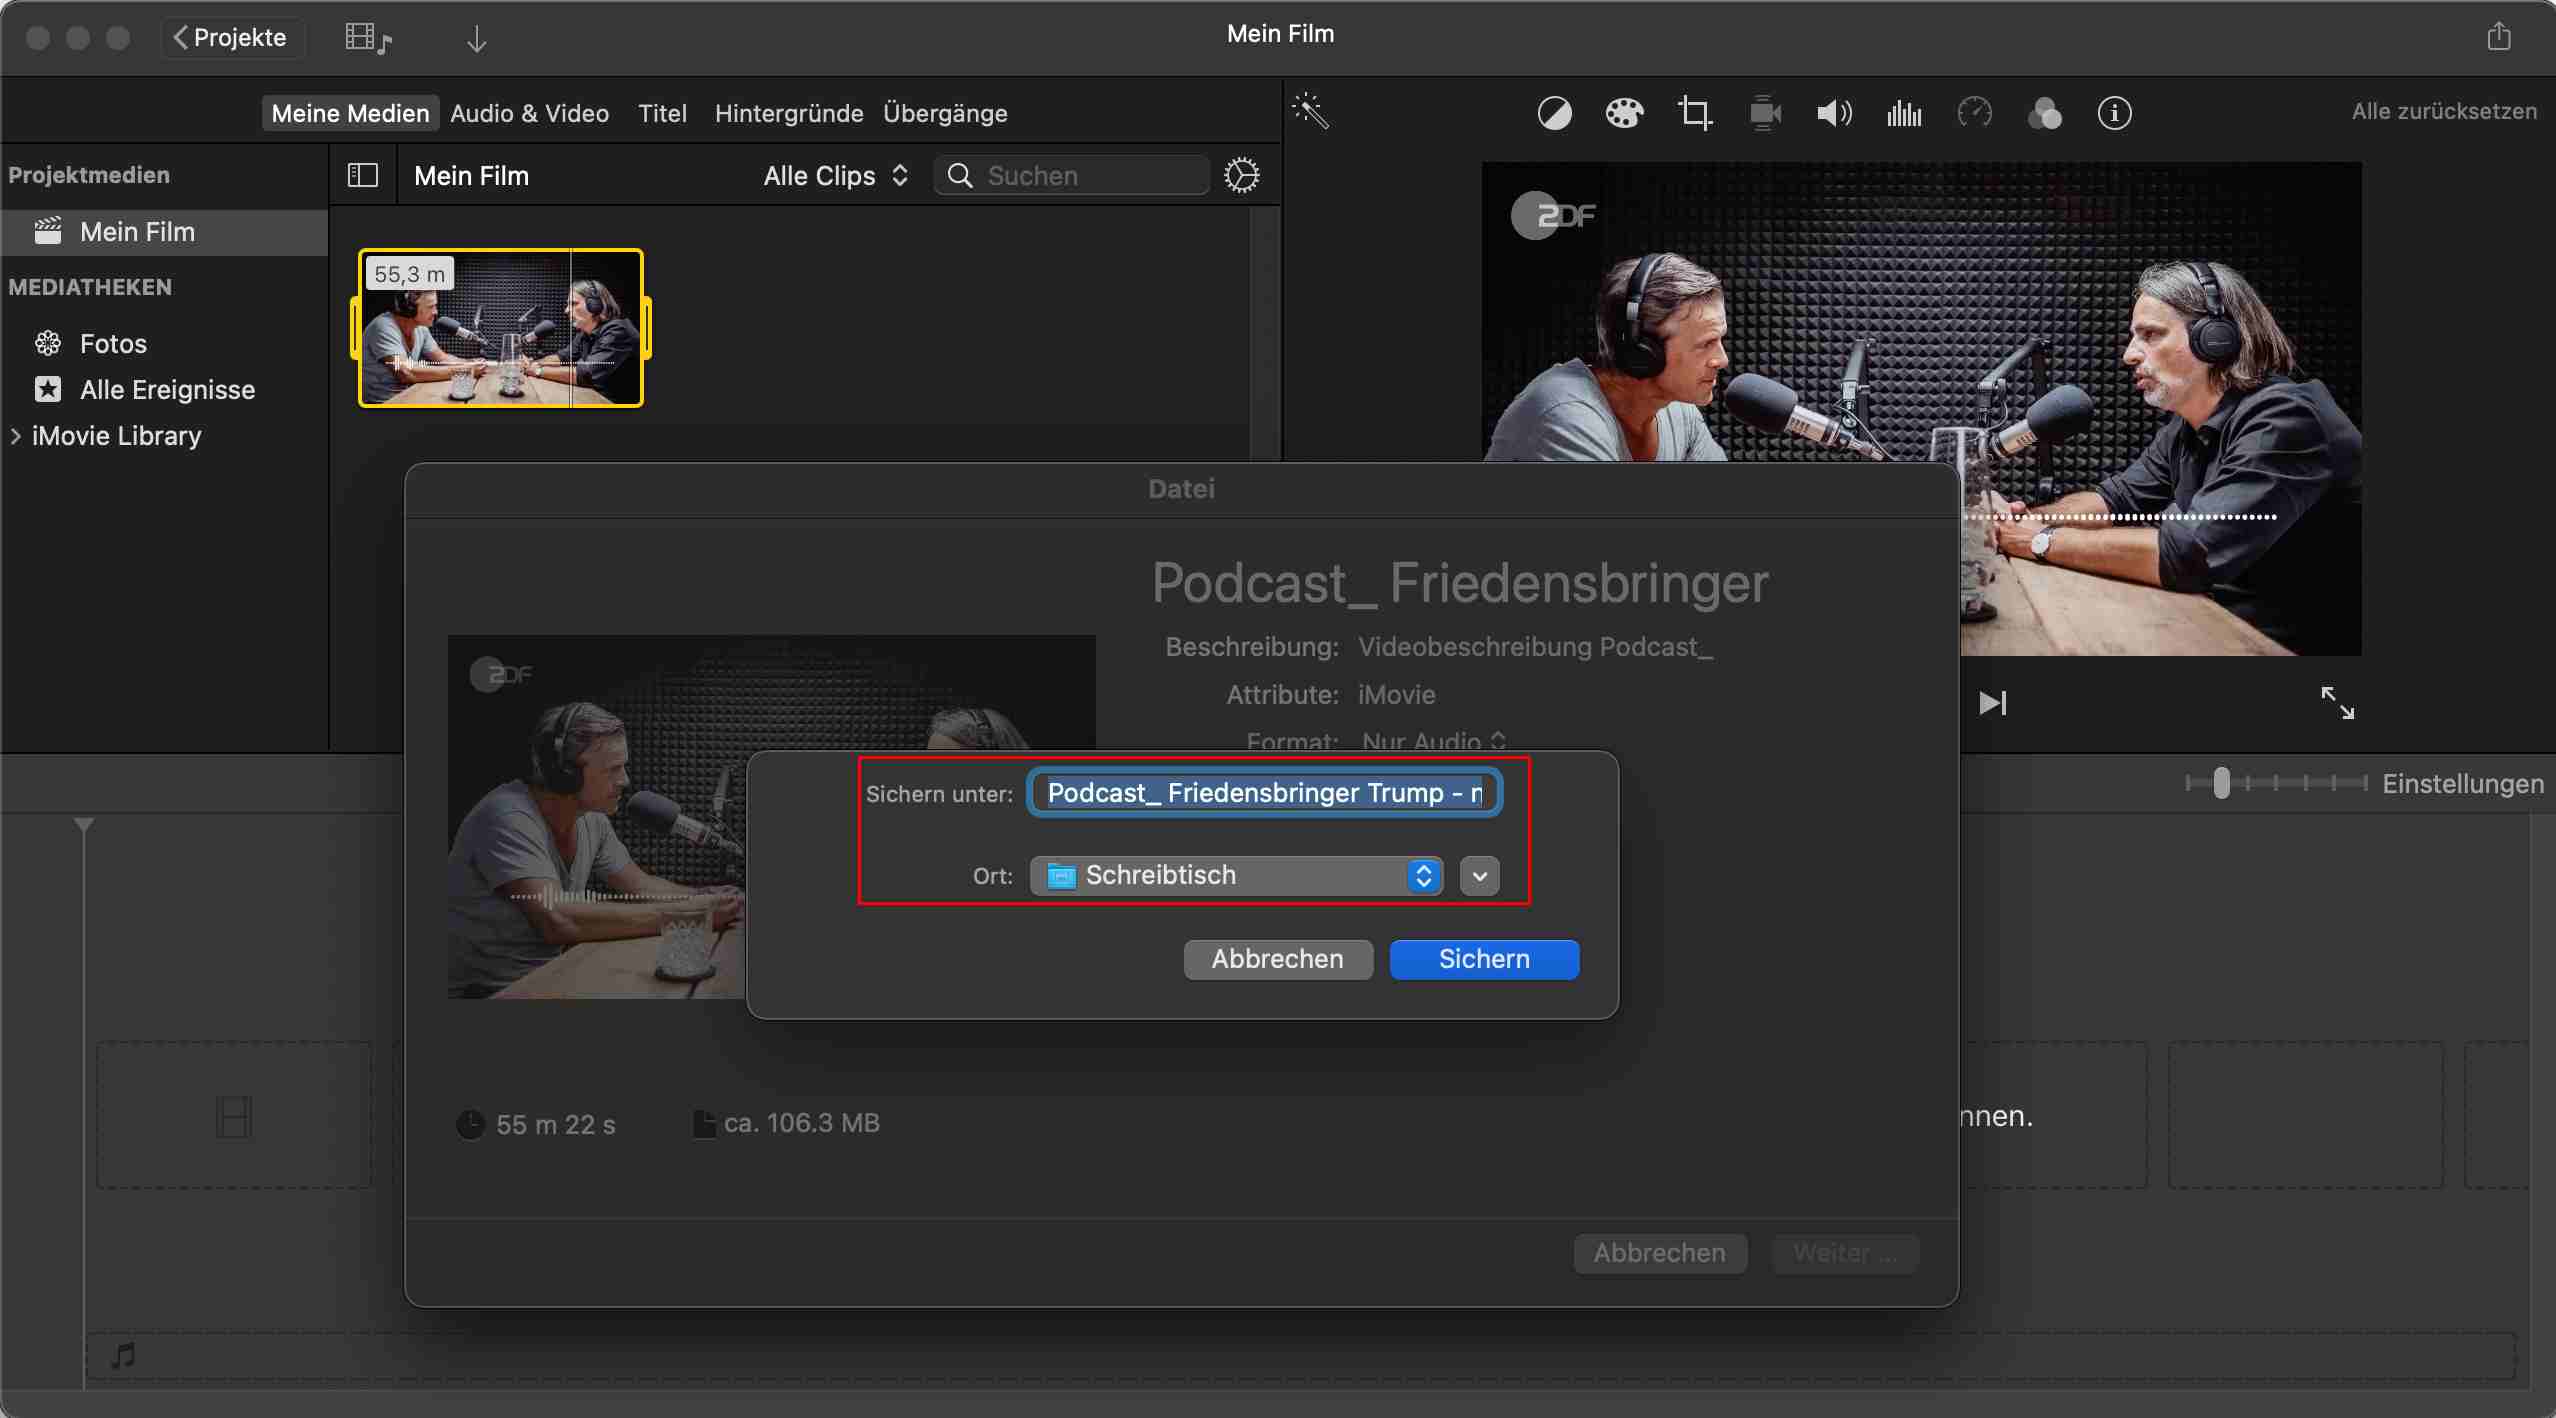Open noise reduction and equalizer icon

pos(1904,113)
